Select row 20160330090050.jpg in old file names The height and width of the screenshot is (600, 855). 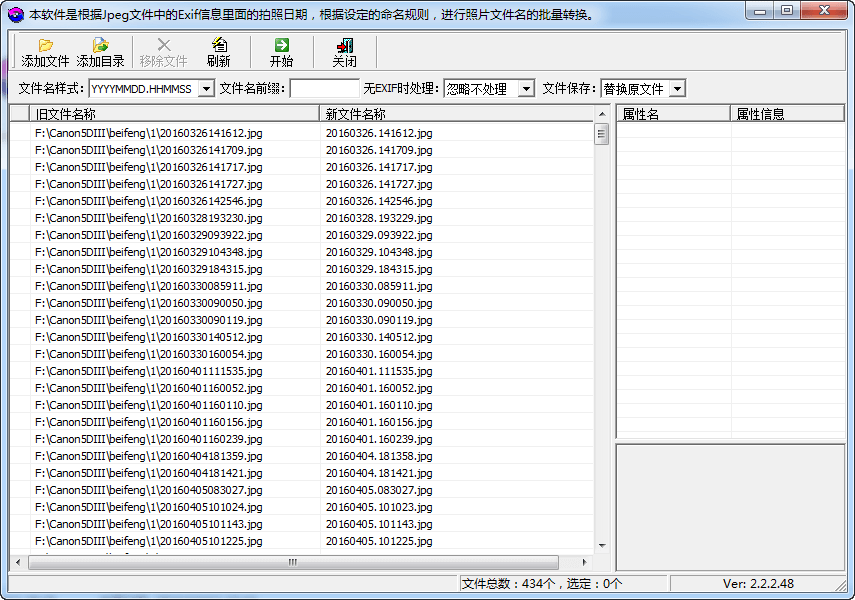(x=148, y=303)
